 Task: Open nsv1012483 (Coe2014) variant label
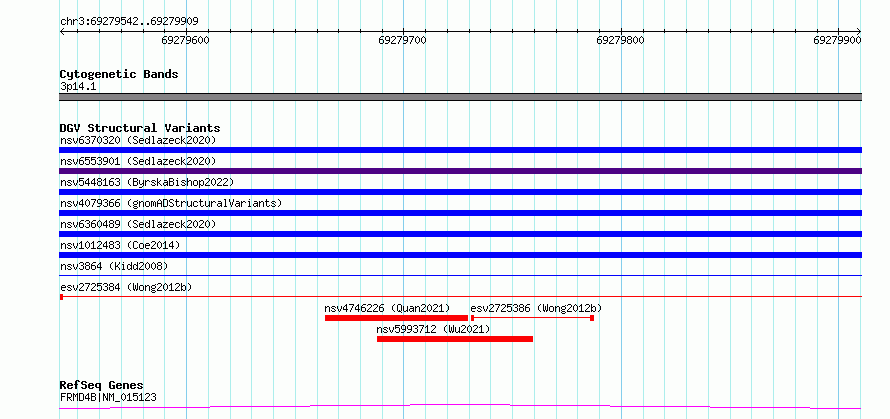pyautogui.click(x=120, y=245)
